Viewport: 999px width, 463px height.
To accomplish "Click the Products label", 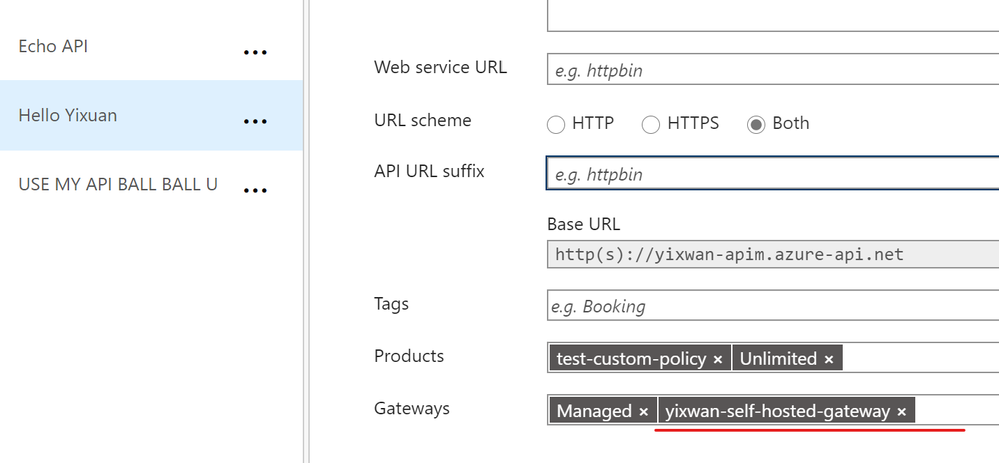I will tap(409, 356).
